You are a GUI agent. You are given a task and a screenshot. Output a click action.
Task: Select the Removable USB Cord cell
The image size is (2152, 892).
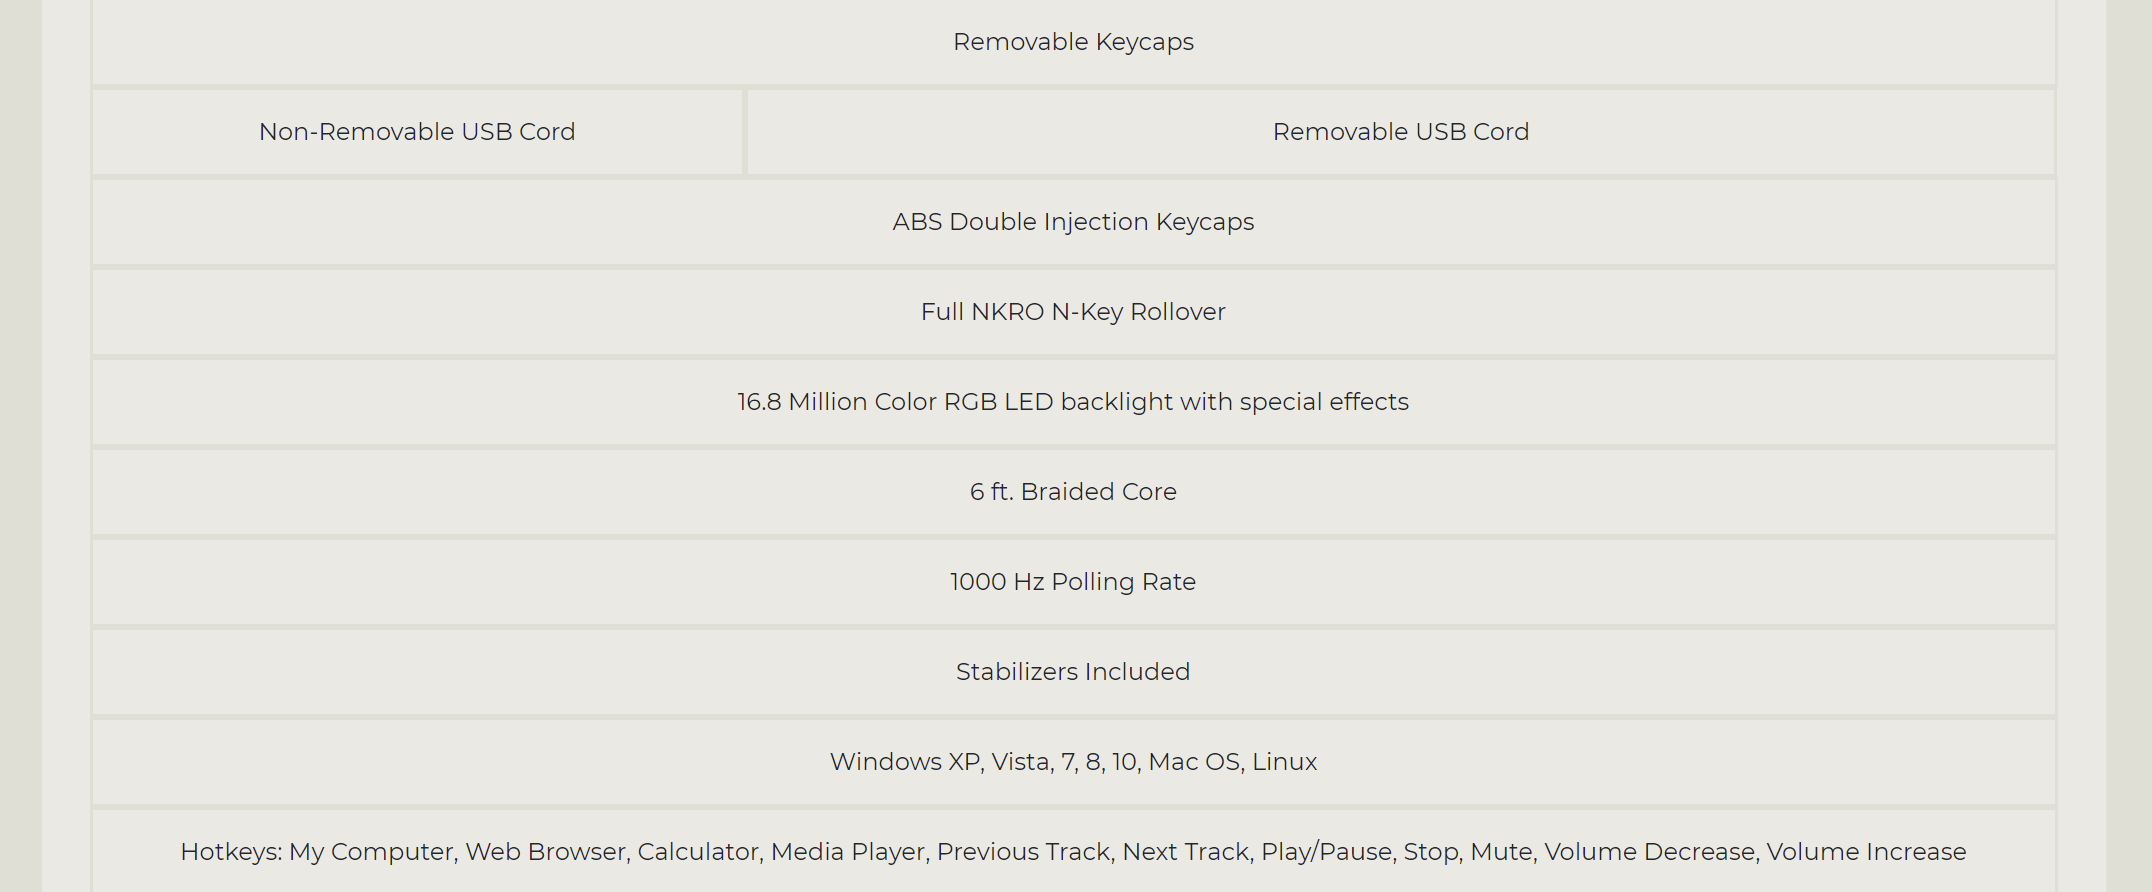(x=1401, y=132)
